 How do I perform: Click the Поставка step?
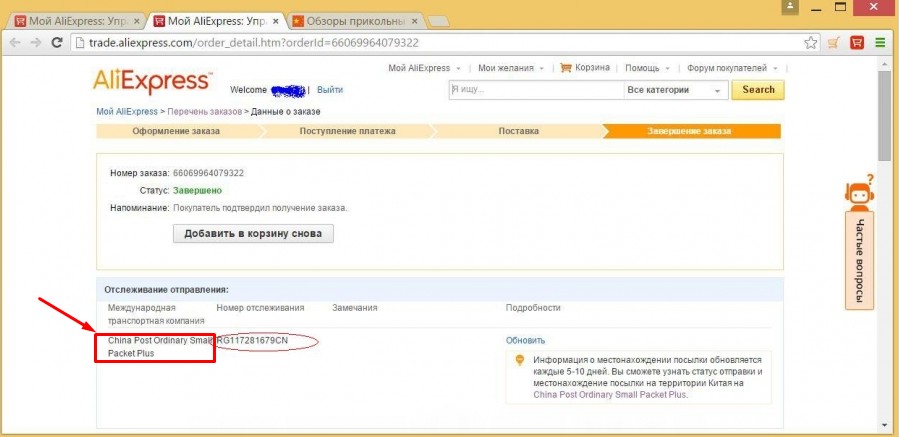pyautogui.click(x=518, y=131)
